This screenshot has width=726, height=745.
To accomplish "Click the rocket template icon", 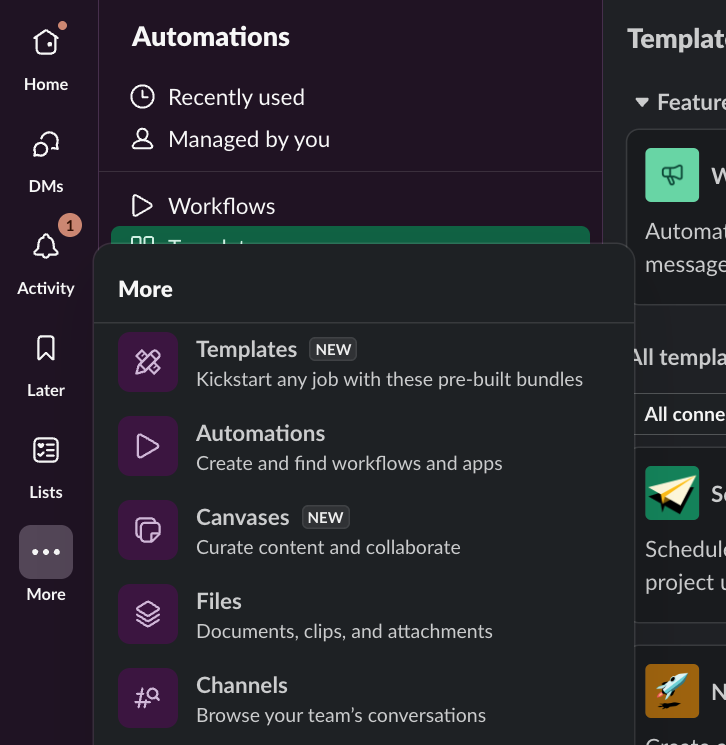I will pyautogui.click(x=672, y=691).
